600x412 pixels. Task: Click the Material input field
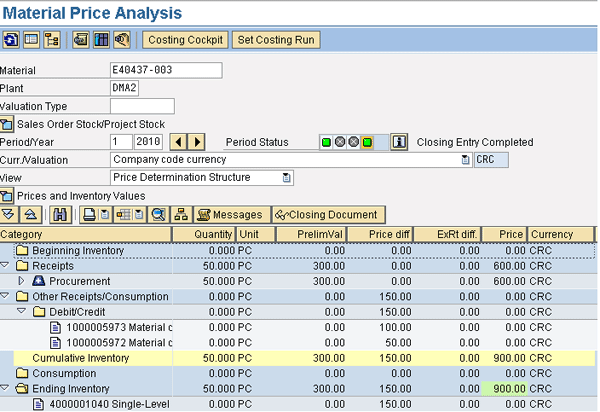point(165,71)
